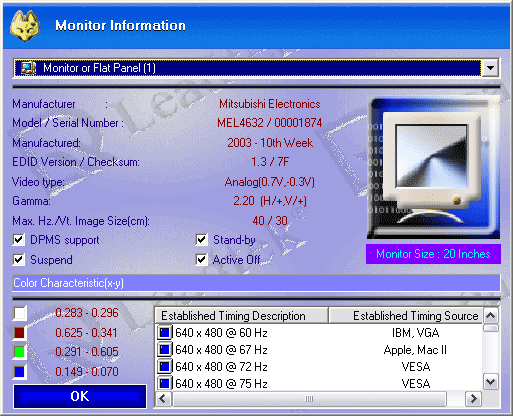This screenshot has height=416, width=513.
Task: Click the timing list scroll down arrow
Action: pos(491,381)
